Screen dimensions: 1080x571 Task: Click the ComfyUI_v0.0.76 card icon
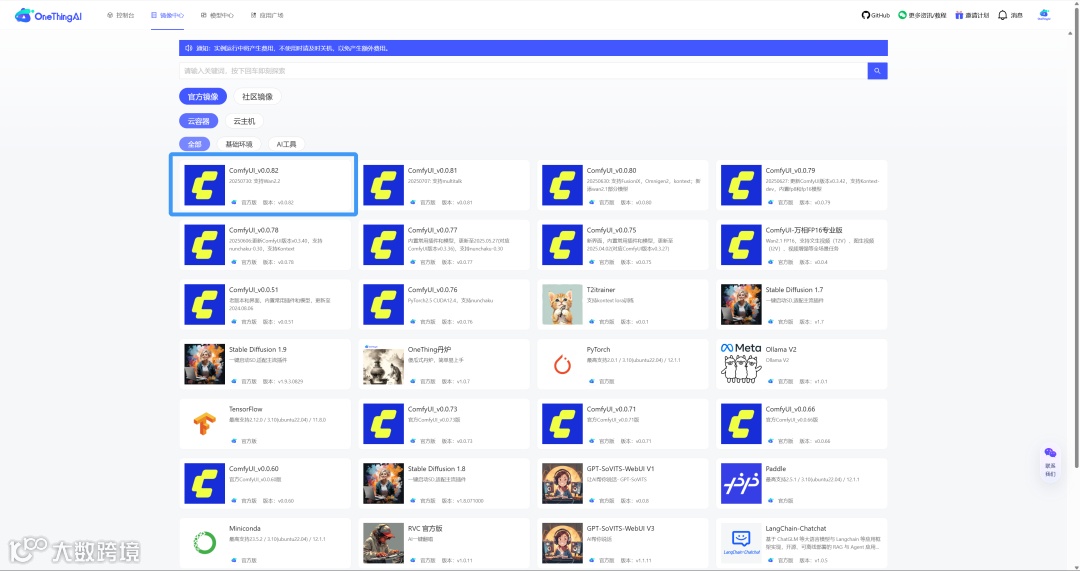coord(384,304)
